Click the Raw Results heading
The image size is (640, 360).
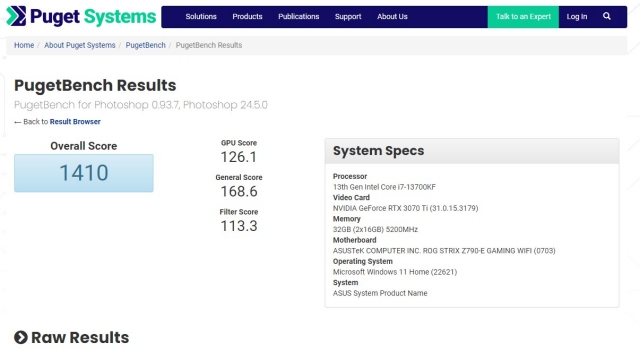80,338
